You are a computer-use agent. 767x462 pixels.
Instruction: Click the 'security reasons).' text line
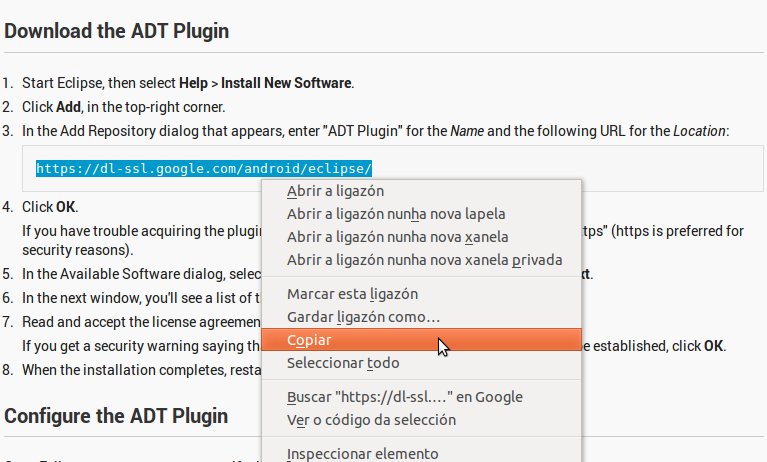tap(78, 250)
